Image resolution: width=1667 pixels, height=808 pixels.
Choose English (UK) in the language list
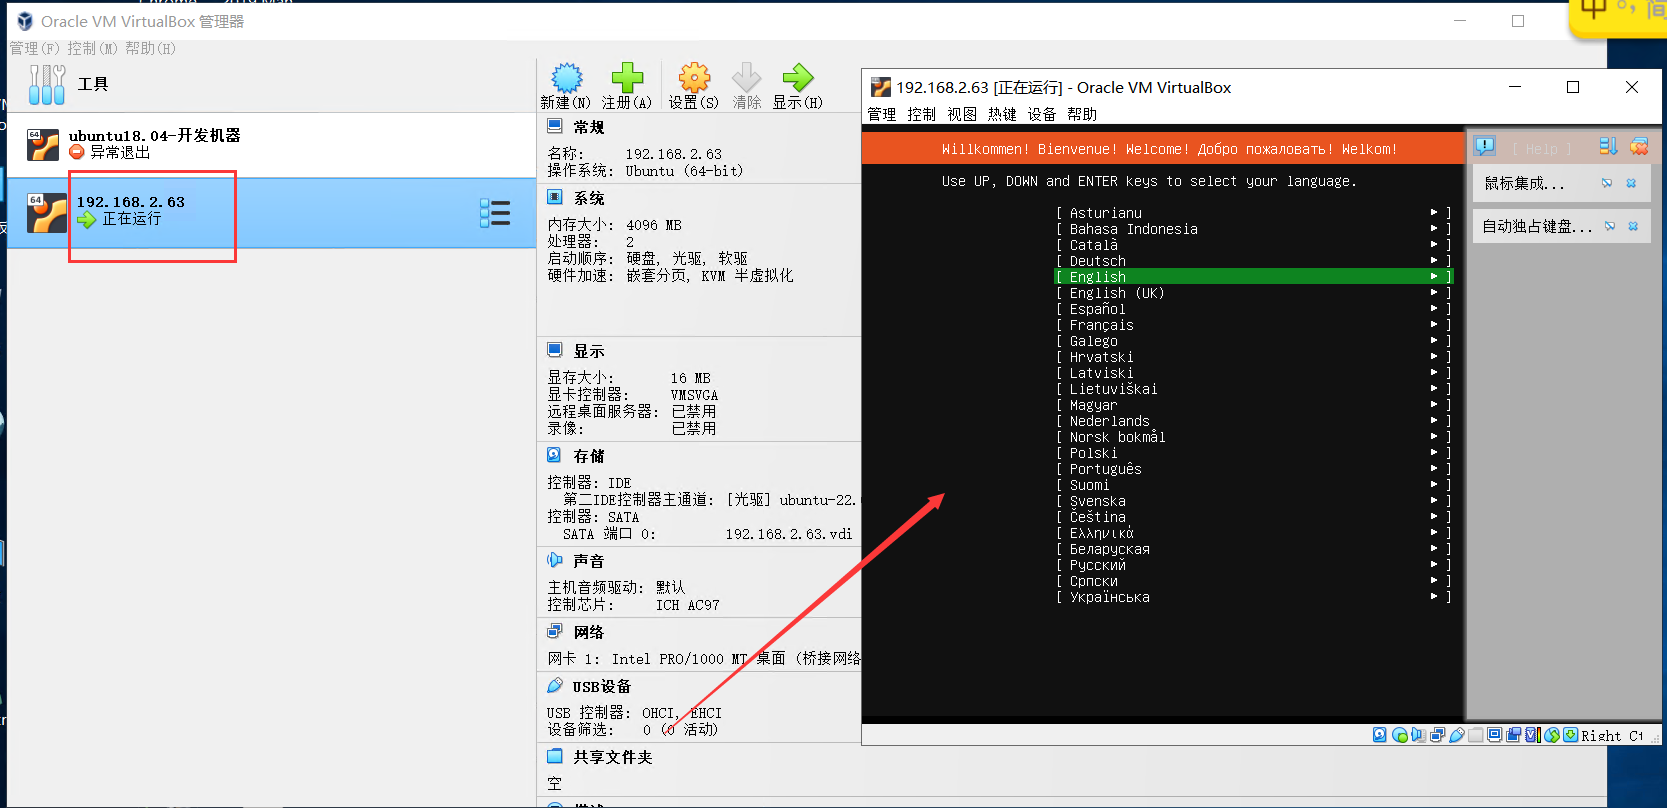(1253, 293)
